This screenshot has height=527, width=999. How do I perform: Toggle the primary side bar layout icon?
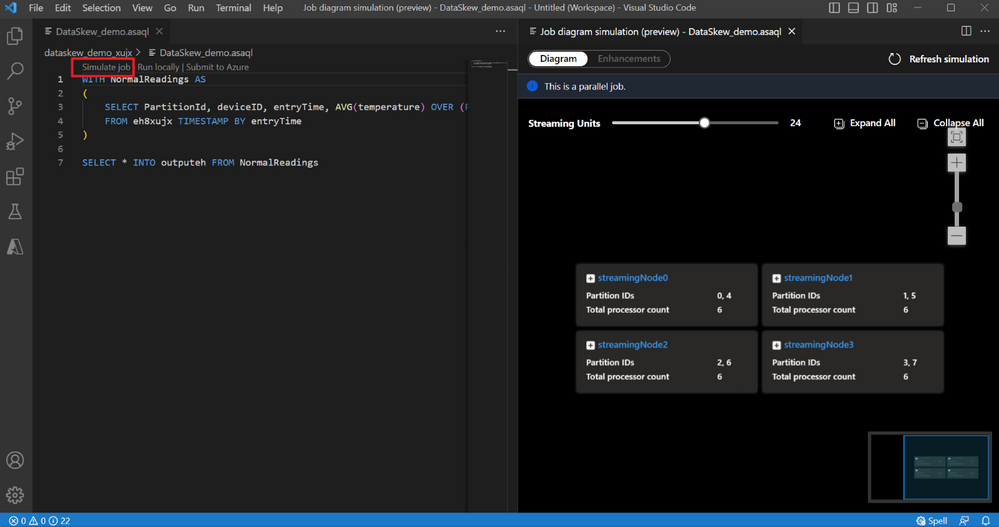(834, 8)
